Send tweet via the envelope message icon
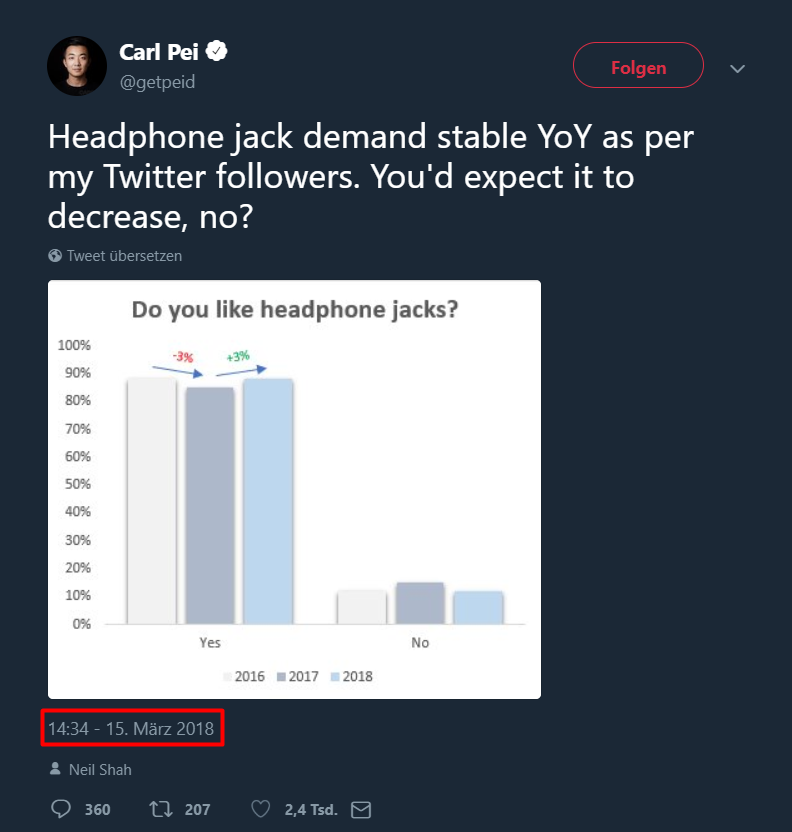Viewport: 792px width, 832px height. click(361, 808)
